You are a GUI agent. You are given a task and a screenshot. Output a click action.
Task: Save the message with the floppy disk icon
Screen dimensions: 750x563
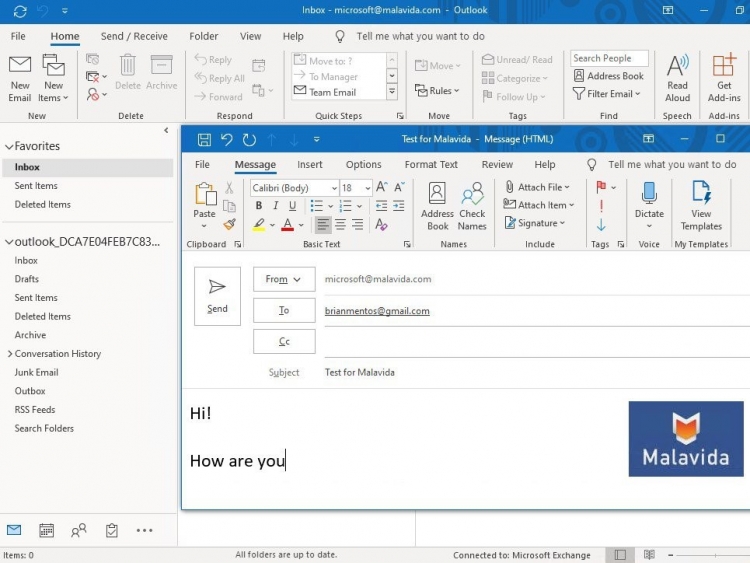pos(204,139)
